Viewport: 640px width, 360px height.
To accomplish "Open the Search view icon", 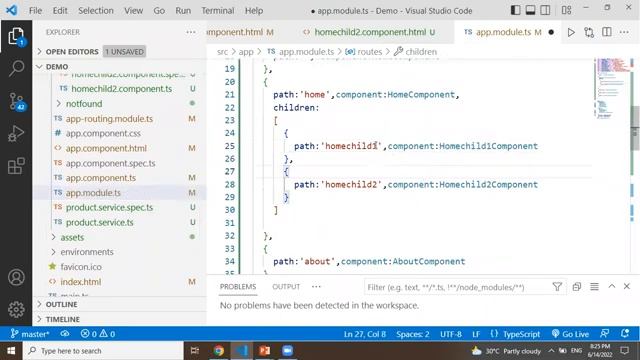I will point(16,68).
